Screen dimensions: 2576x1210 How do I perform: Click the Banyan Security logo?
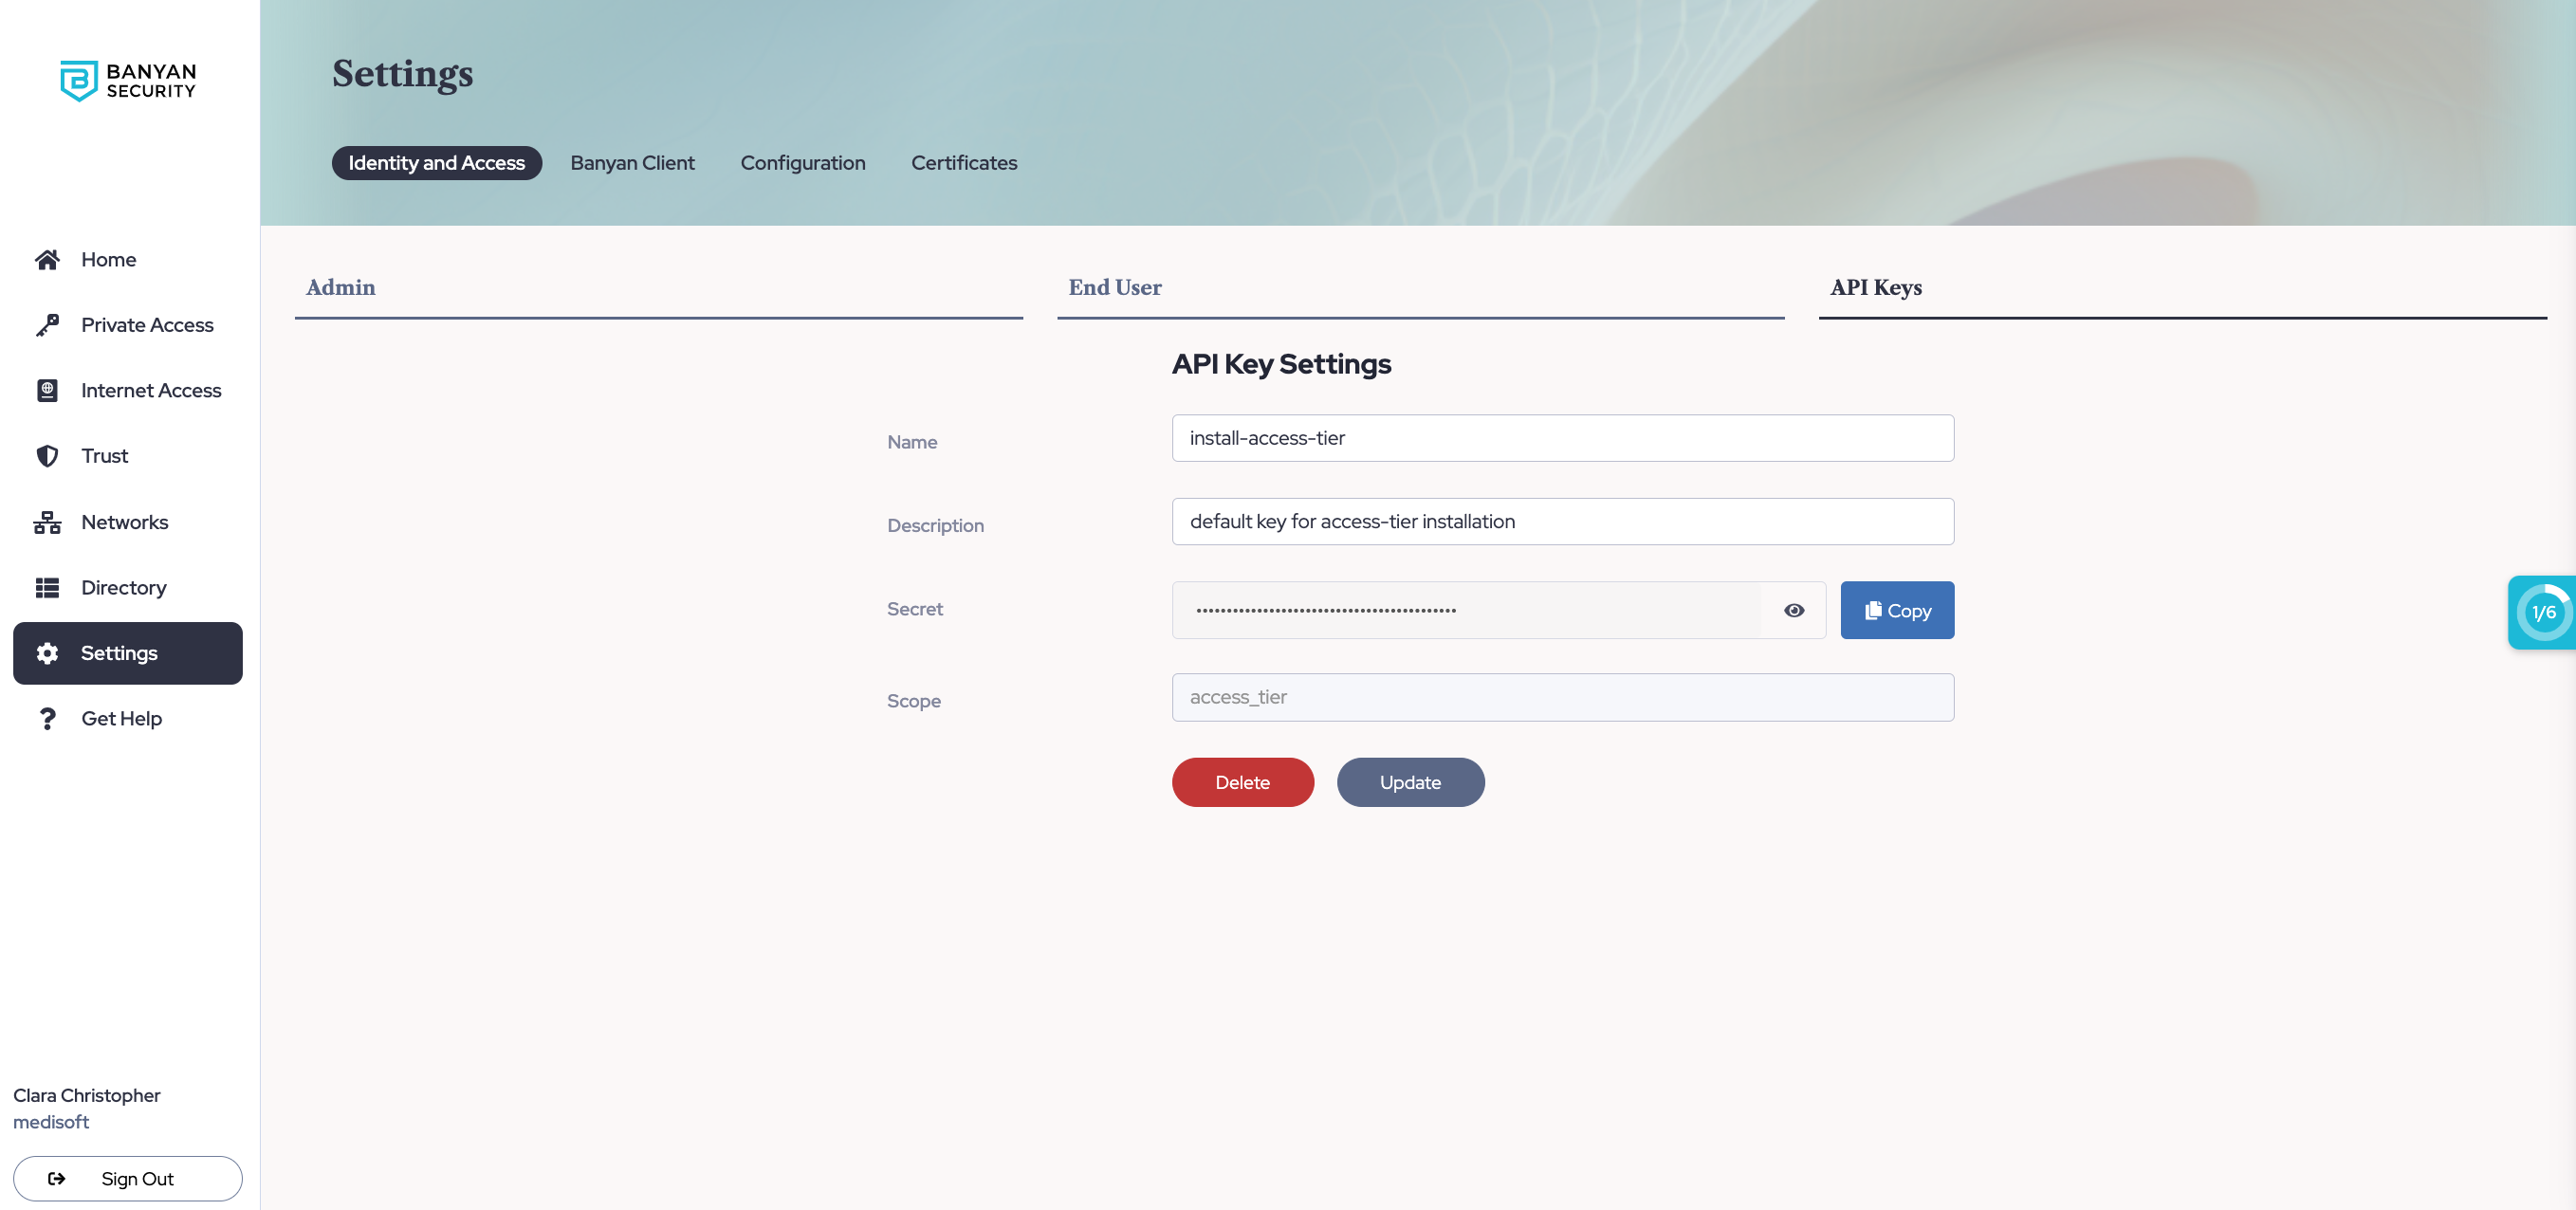(x=128, y=81)
